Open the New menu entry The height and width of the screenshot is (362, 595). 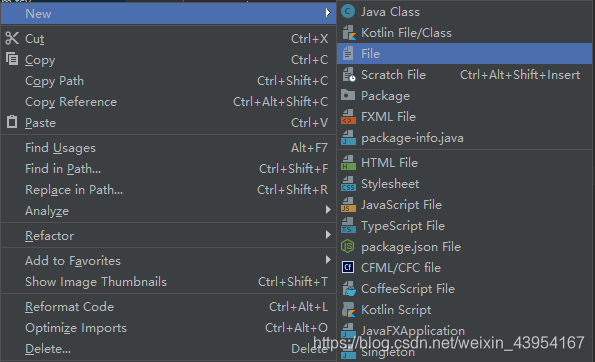click(x=168, y=13)
